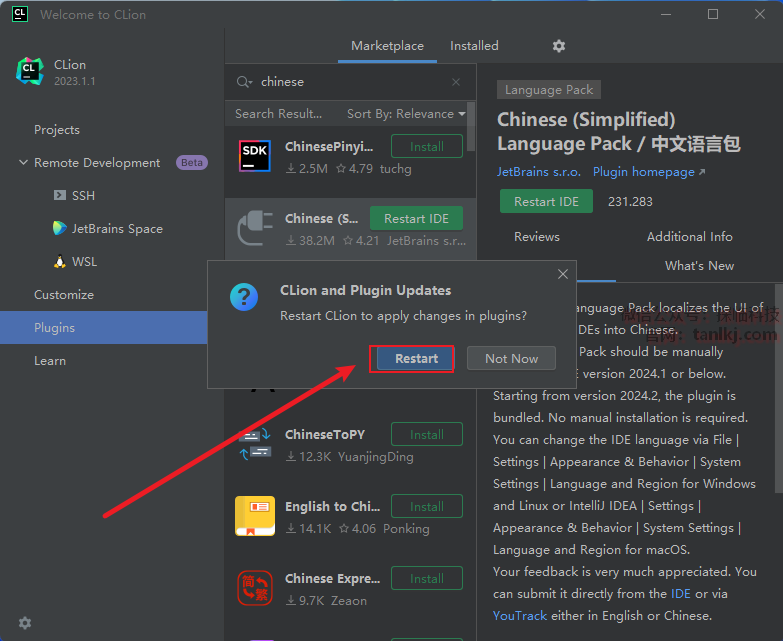Click the English to Chinese plugin icon

[x=254, y=517]
